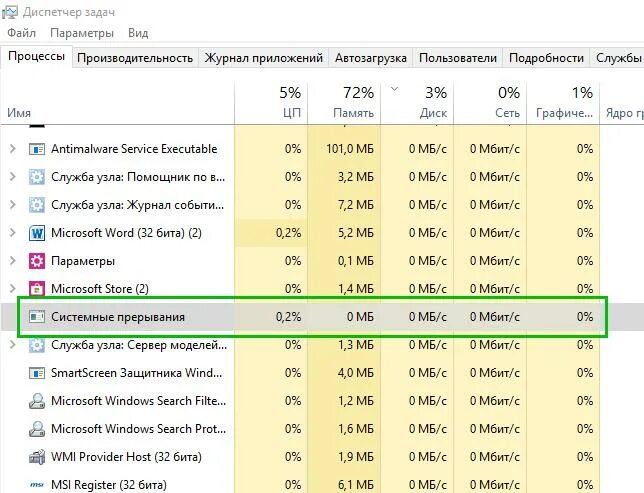644x493 pixels.
Task: Sort by the Ядро гр... column header
Action: (622, 103)
